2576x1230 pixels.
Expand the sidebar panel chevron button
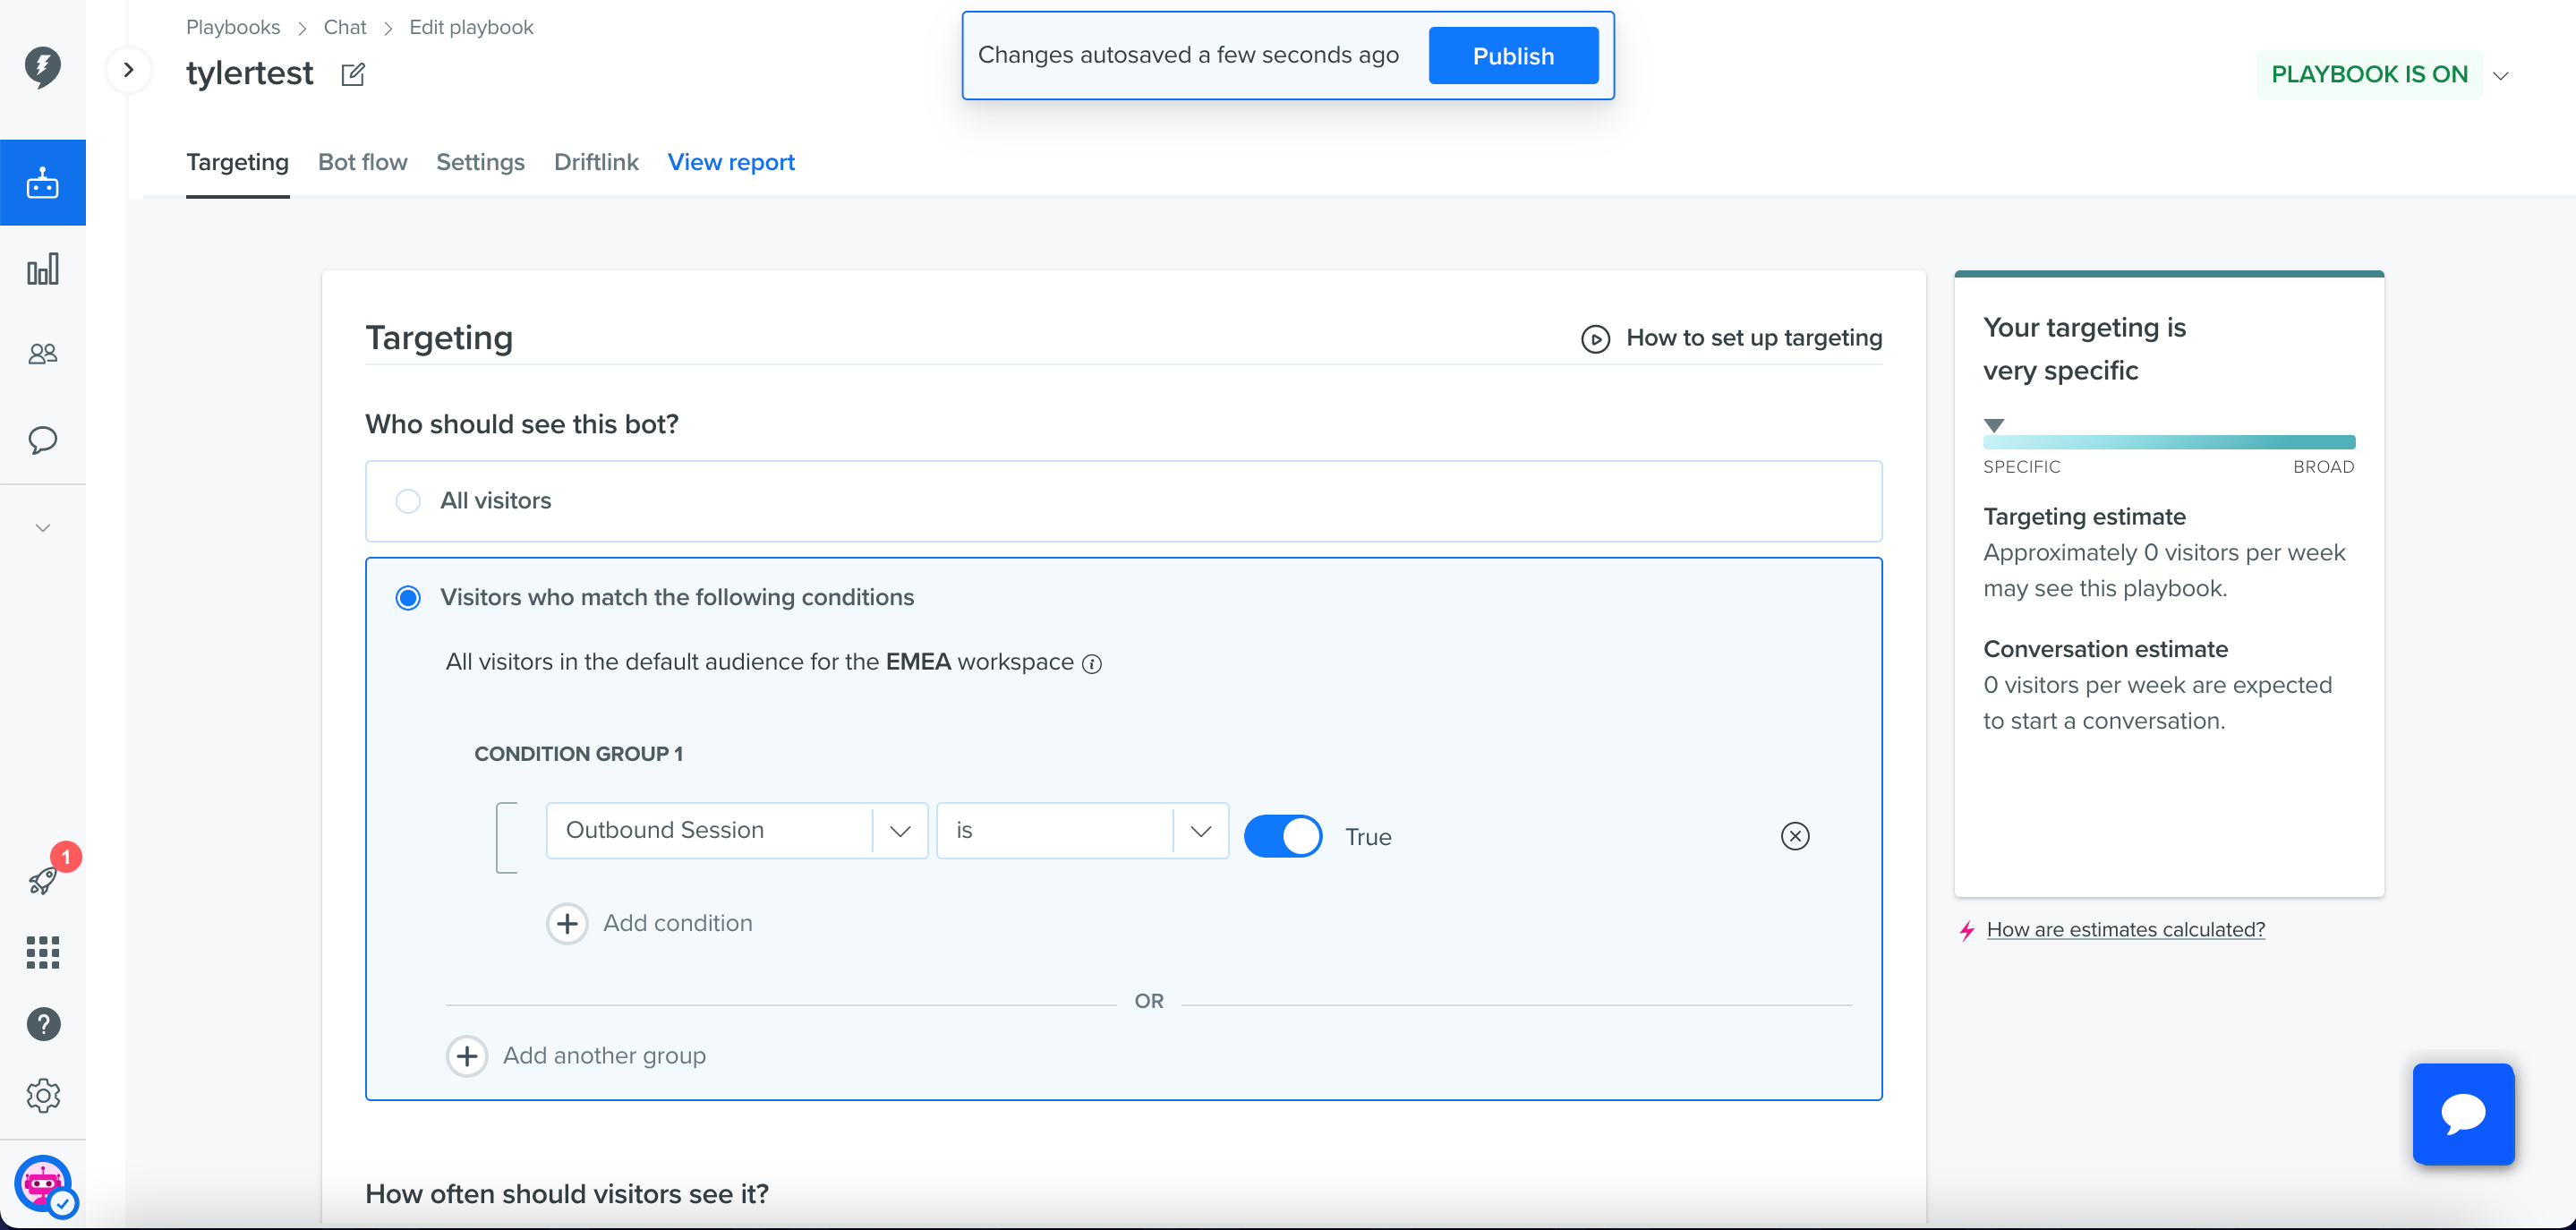[128, 70]
